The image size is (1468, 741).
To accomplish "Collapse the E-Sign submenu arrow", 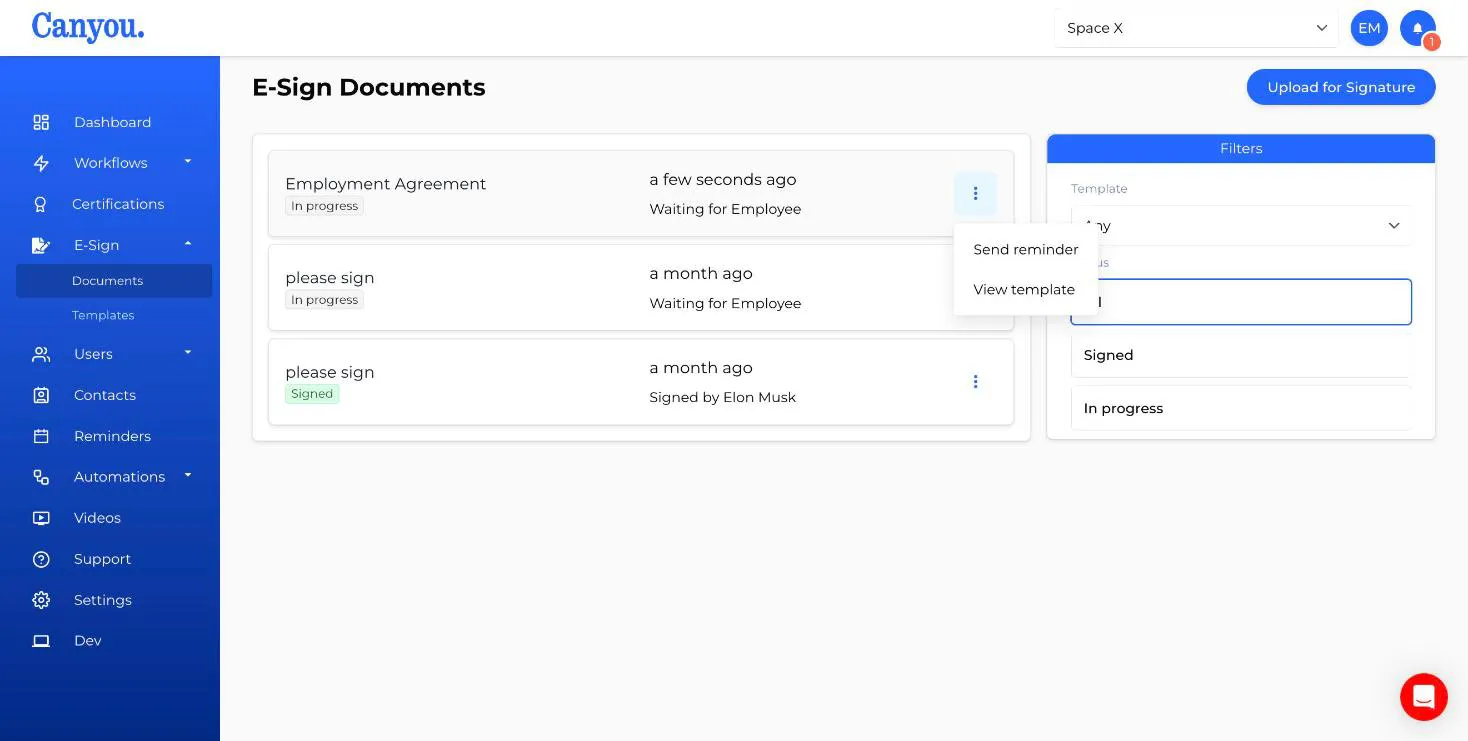I will (x=188, y=244).
